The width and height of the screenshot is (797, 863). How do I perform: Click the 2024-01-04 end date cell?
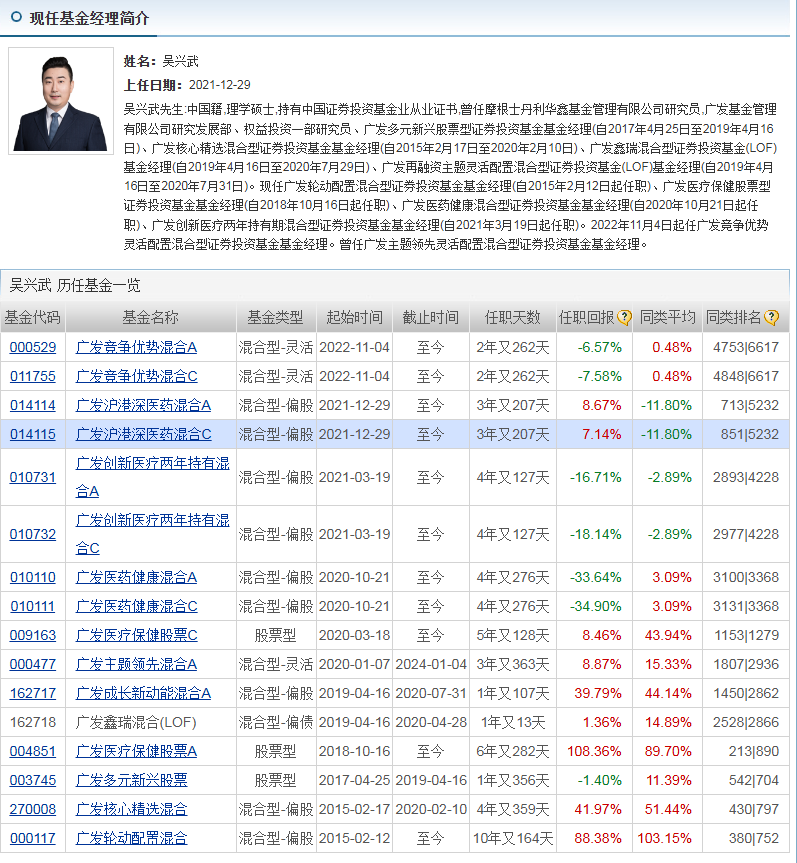click(431, 664)
